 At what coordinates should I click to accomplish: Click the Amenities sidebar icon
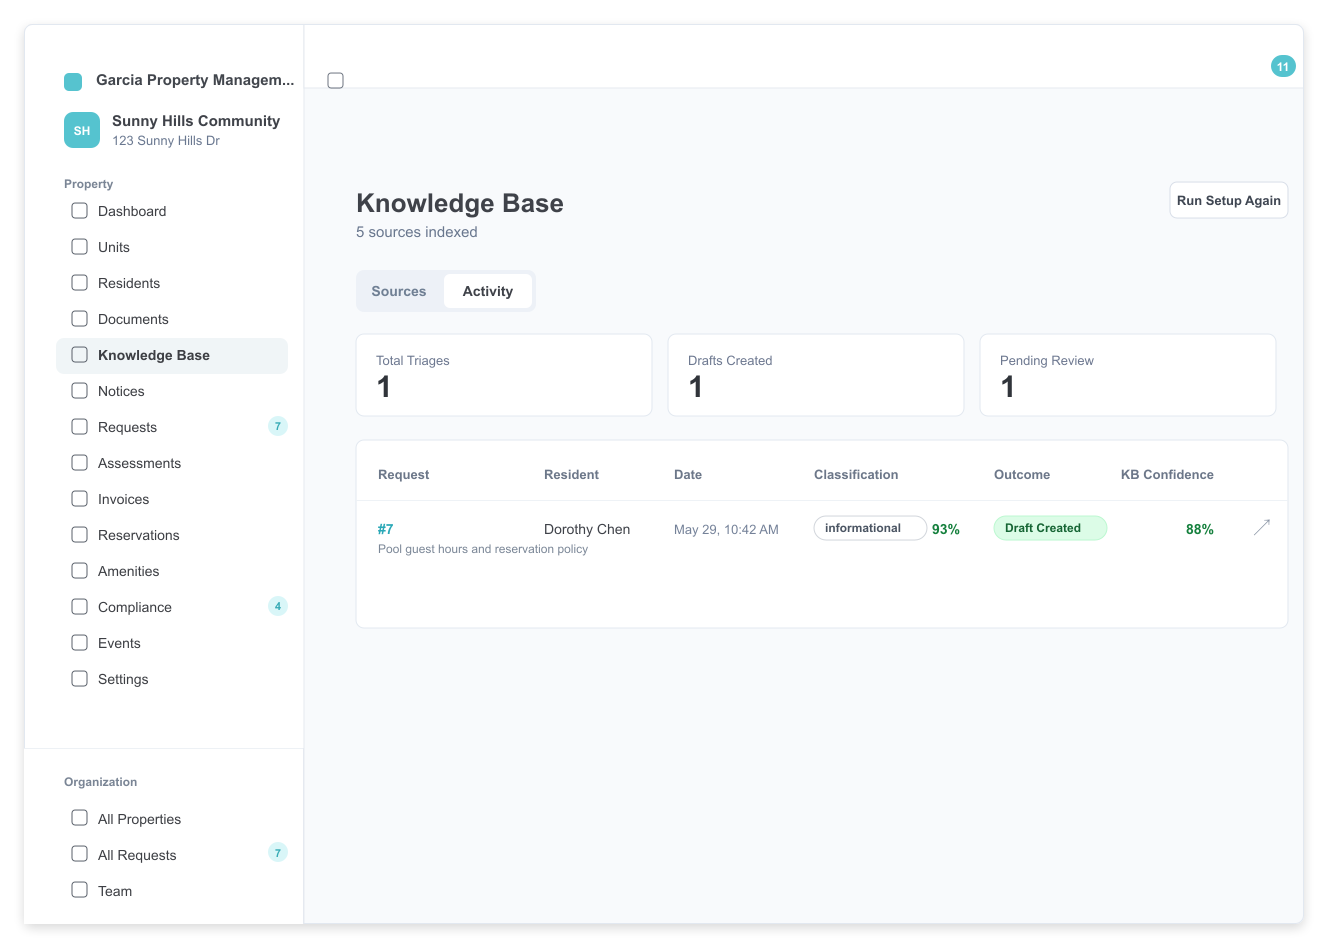80,571
